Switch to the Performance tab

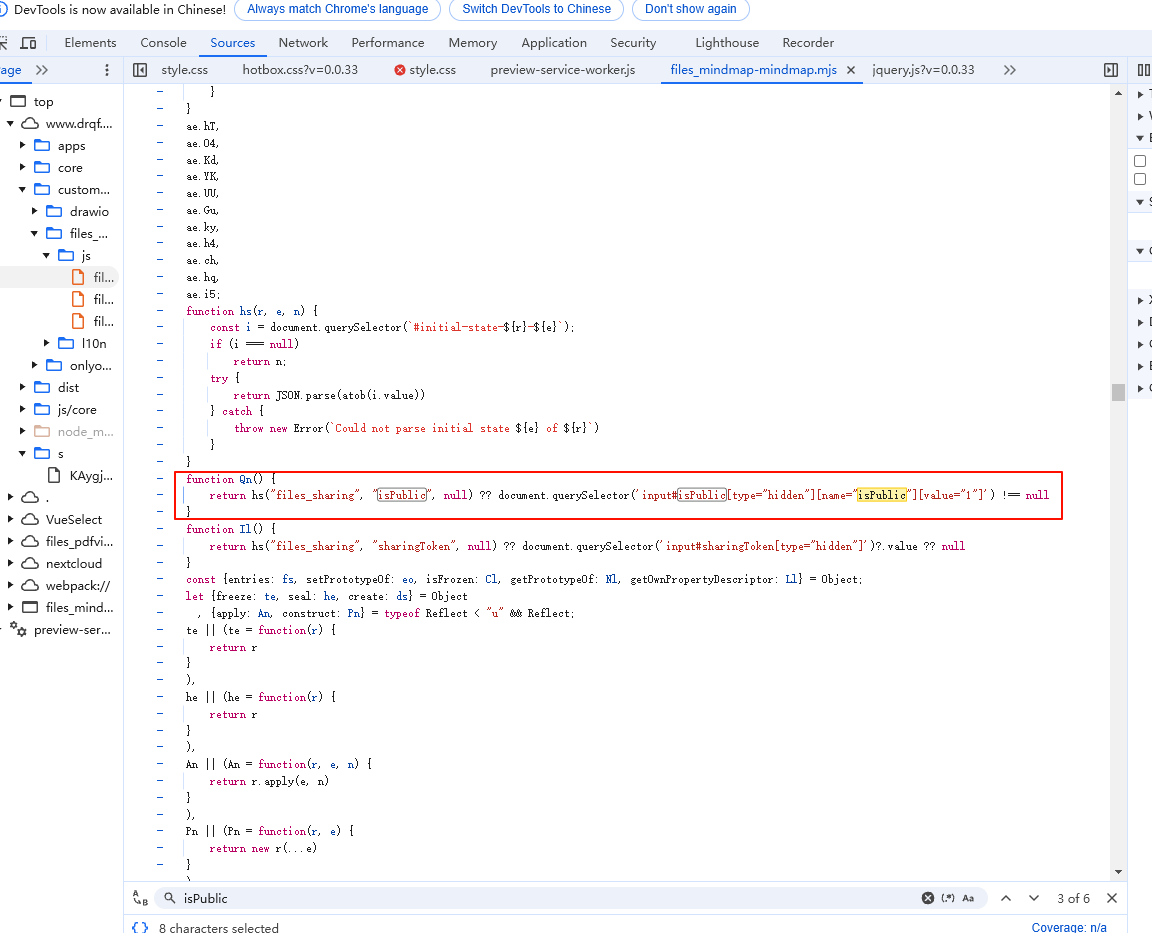tap(388, 43)
